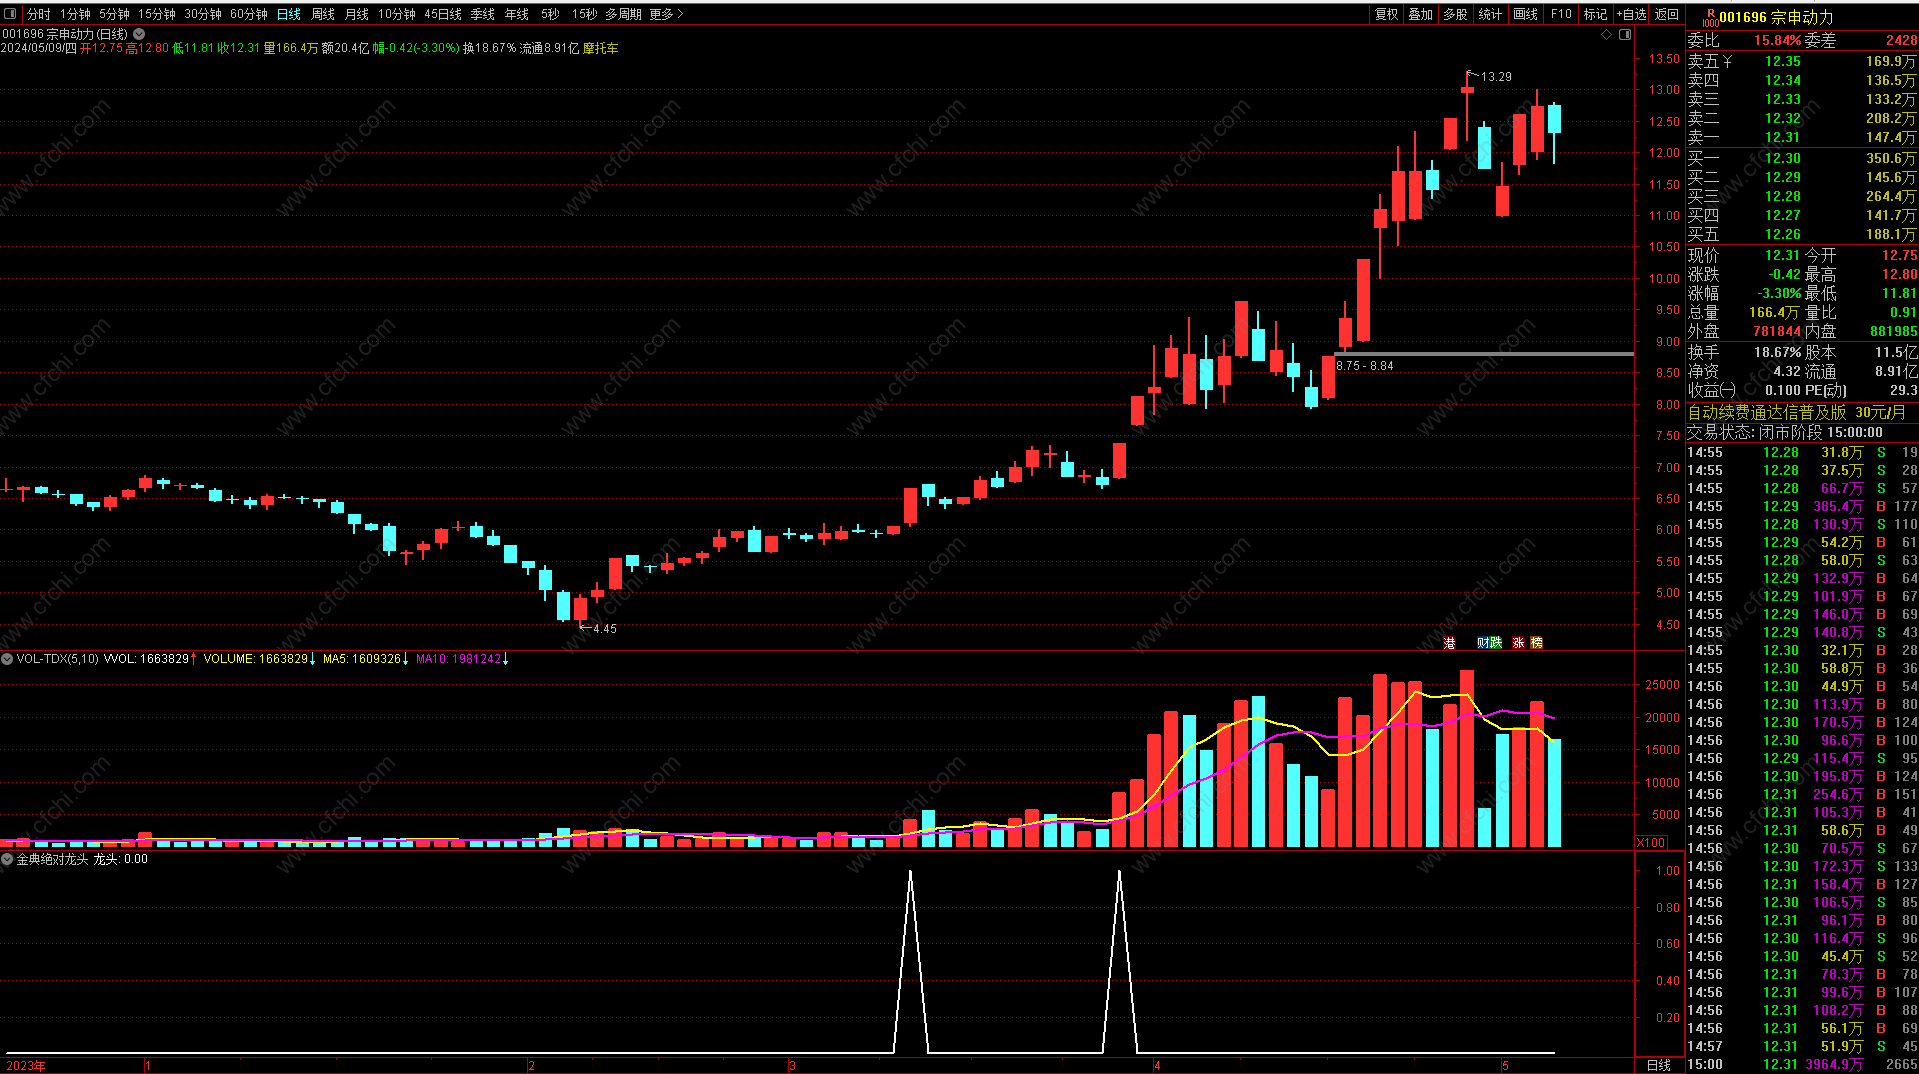This screenshot has width=1919, height=1074.
Task: Click the 榜 marker tag on the chart
Action: click(1537, 643)
